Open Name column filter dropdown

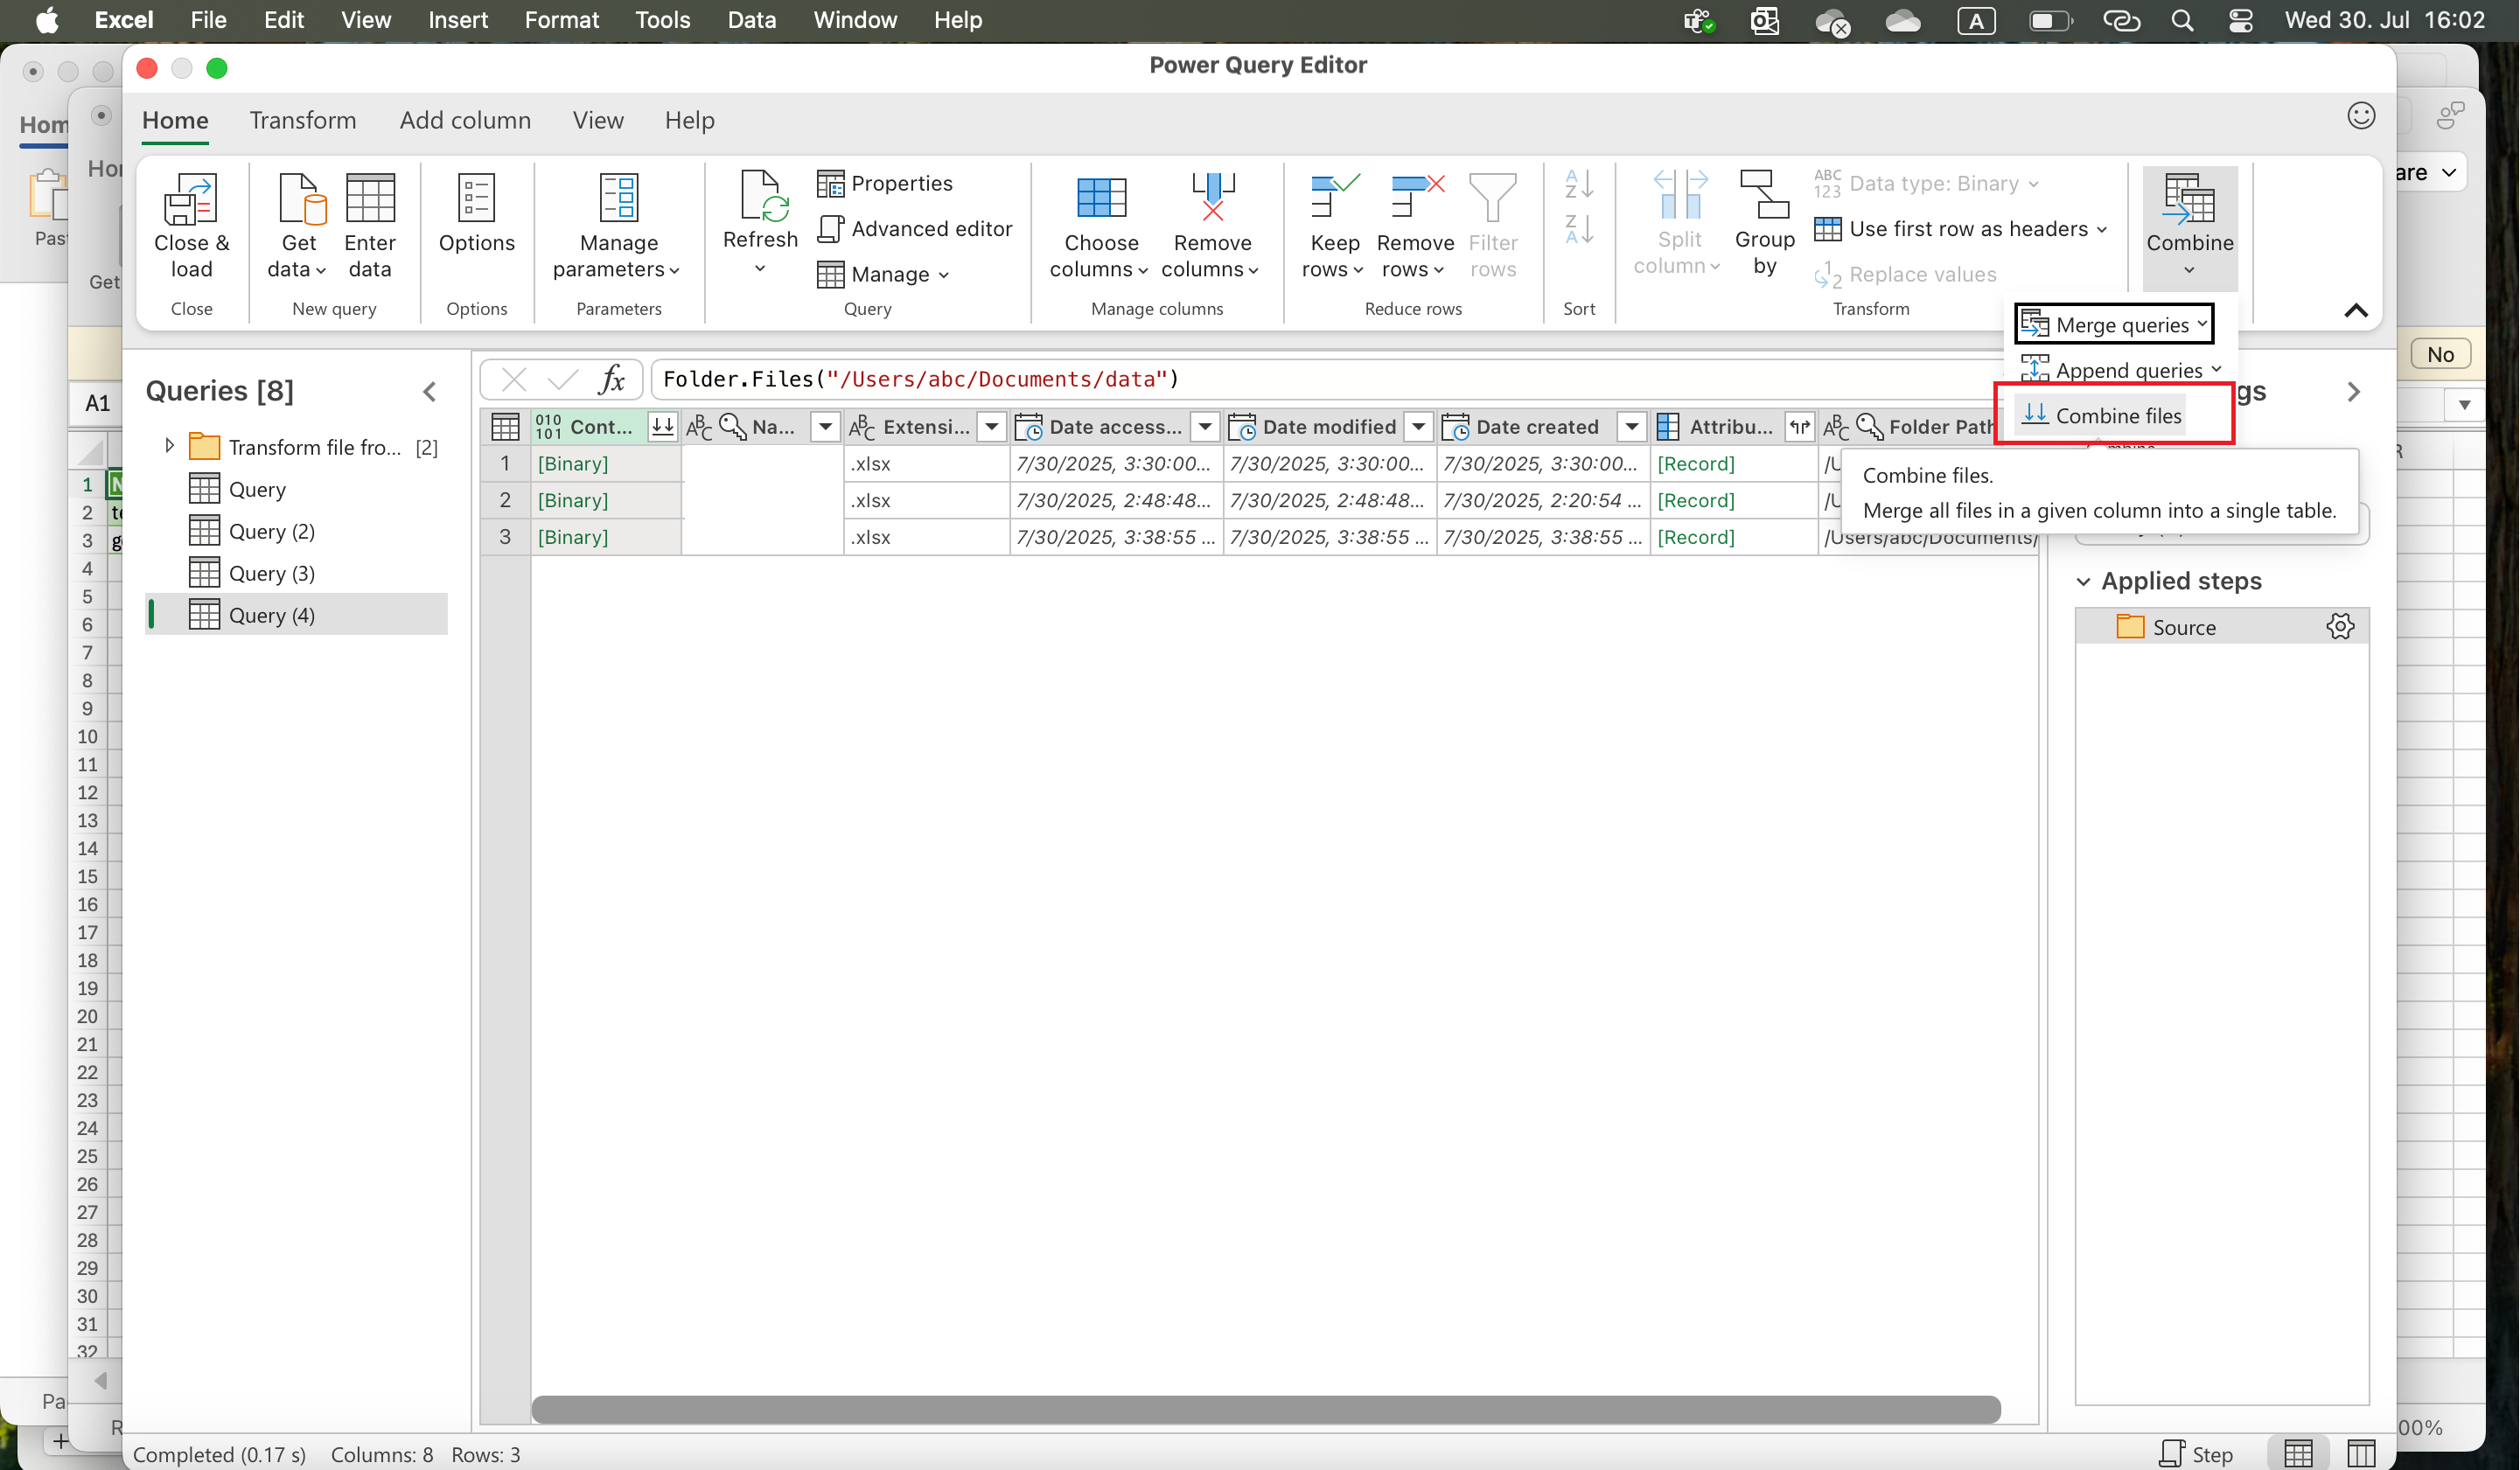[825, 427]
